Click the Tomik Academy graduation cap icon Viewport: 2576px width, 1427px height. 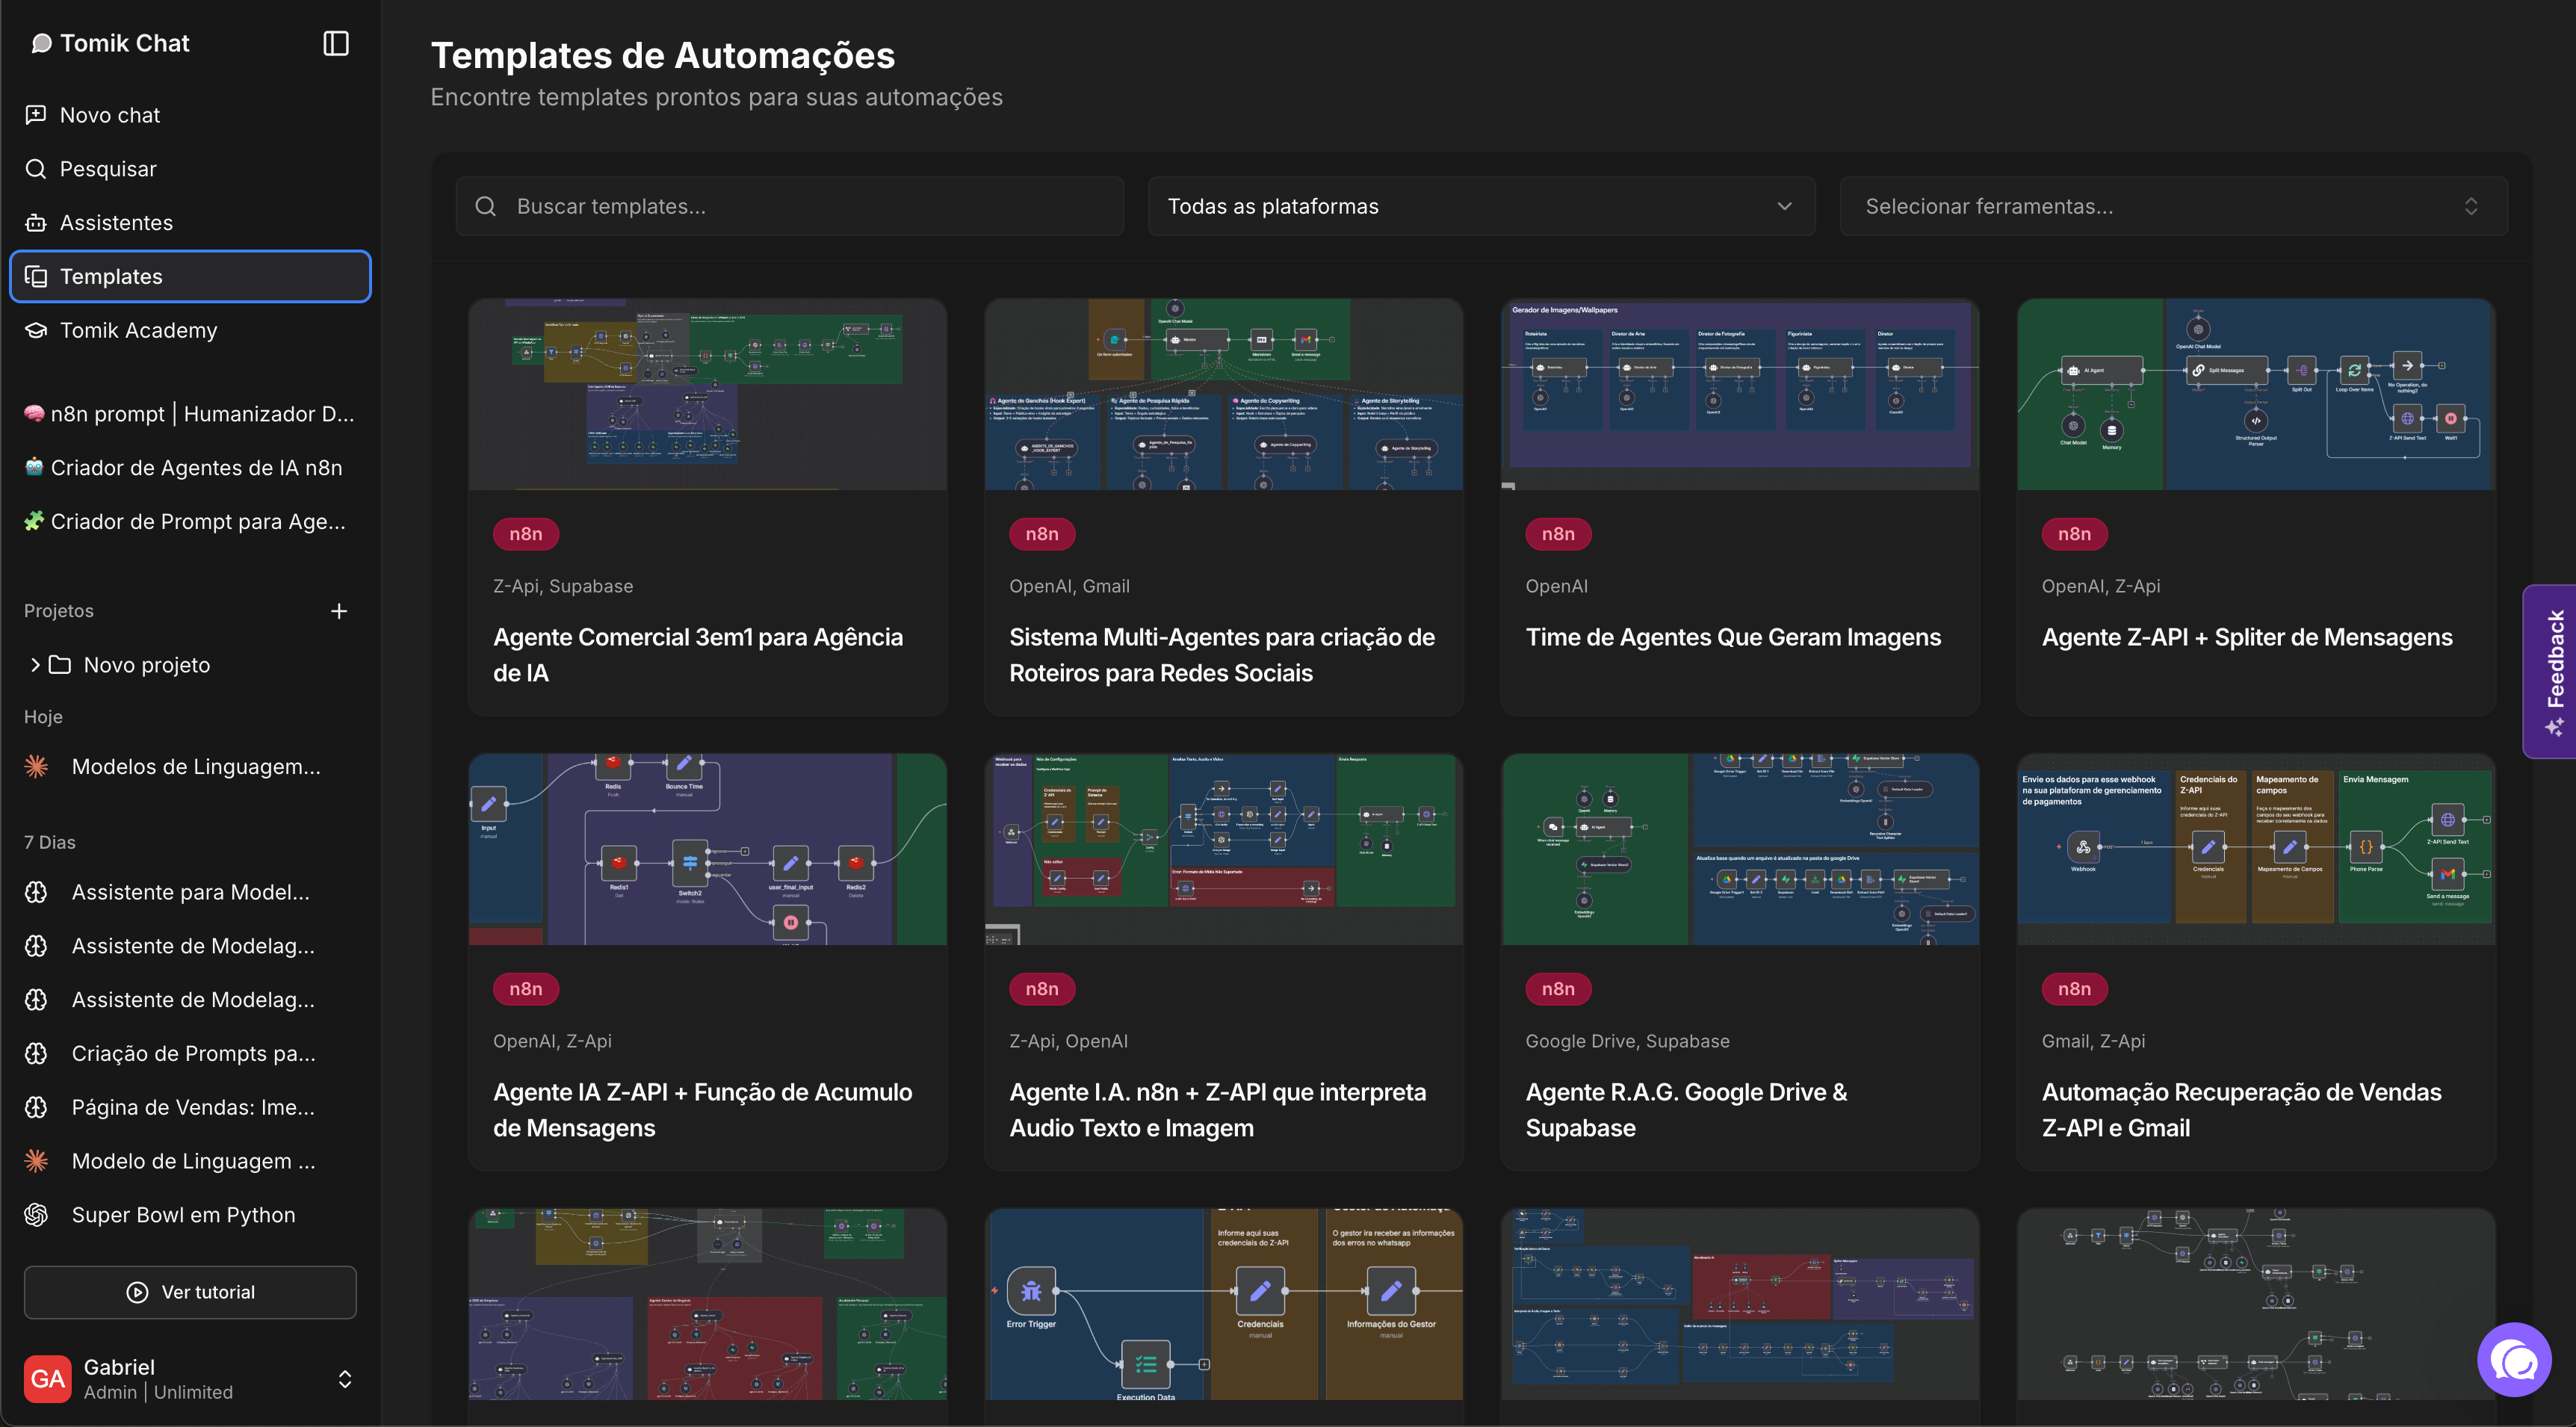pos(36,330)
